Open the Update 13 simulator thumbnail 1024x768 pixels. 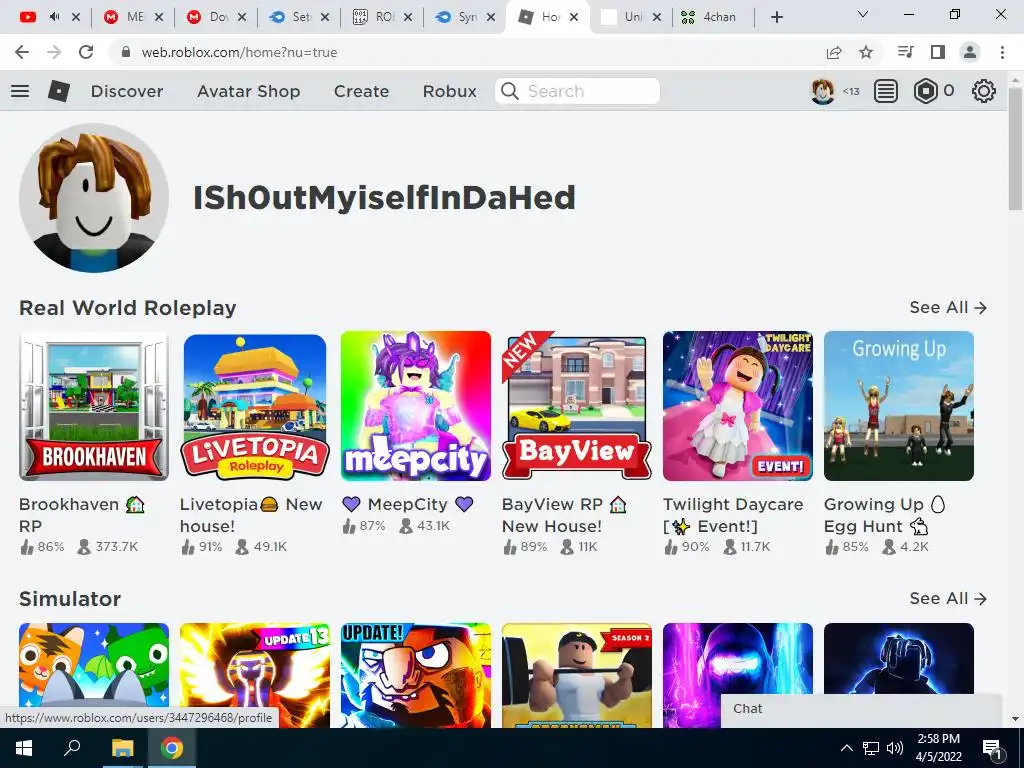[255, 675]
